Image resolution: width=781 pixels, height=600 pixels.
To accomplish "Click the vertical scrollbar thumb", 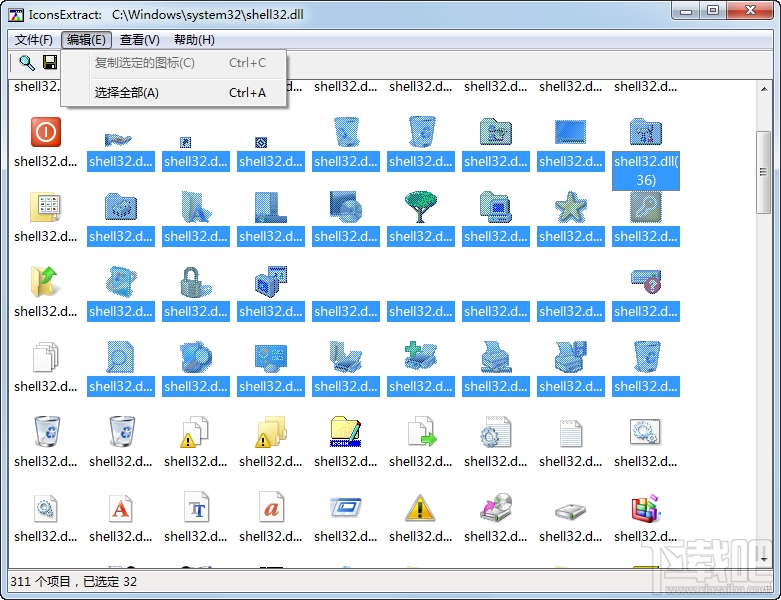I will [764, 172].
